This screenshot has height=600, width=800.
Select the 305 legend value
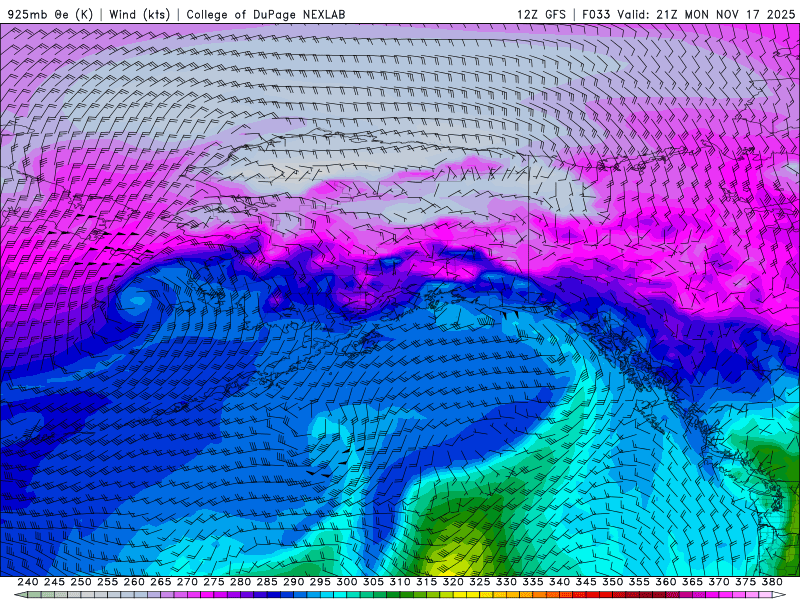click(373, 582)
